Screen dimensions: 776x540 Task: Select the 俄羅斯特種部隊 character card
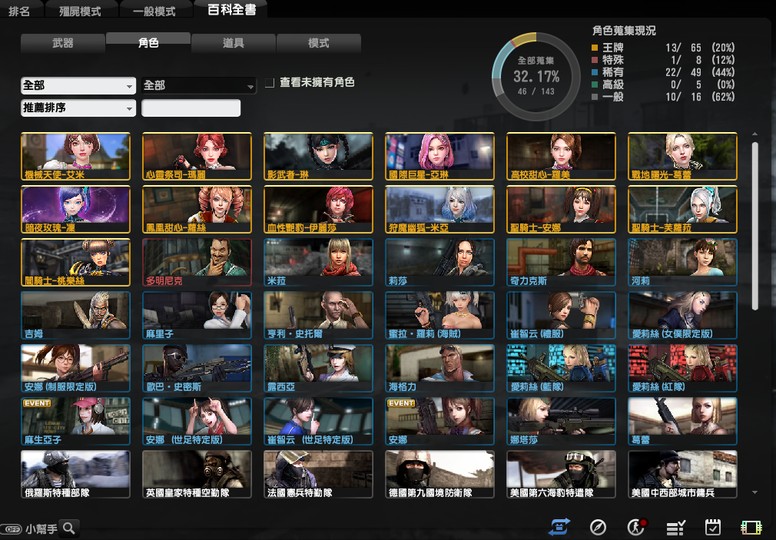75,474
